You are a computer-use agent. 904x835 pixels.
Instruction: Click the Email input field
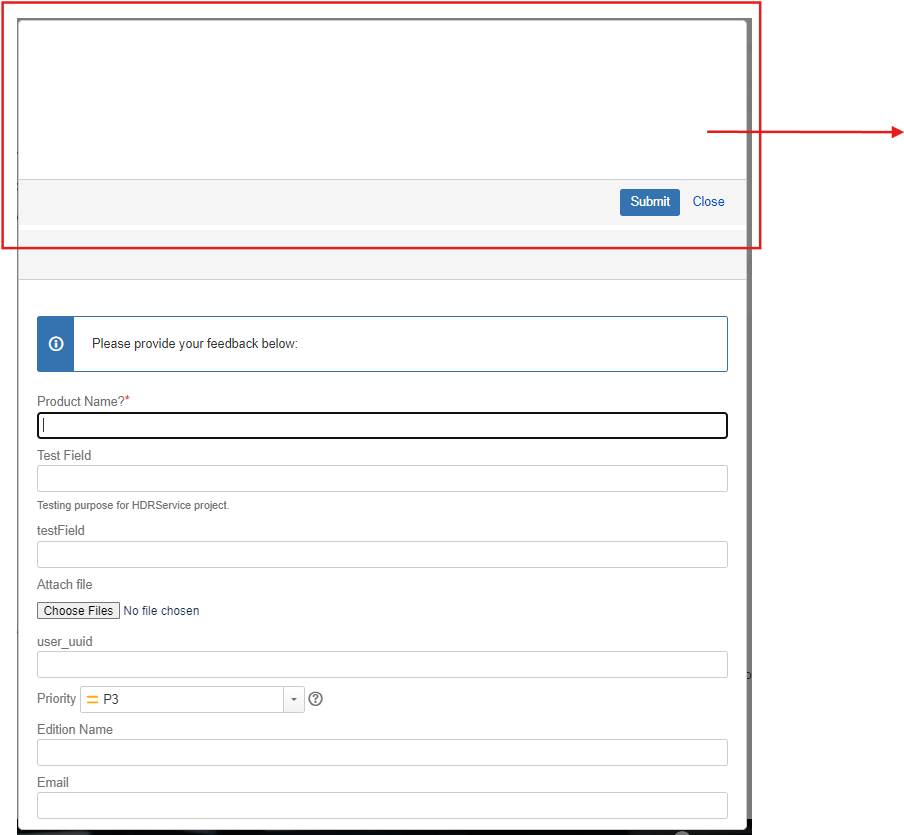point(382,806)
